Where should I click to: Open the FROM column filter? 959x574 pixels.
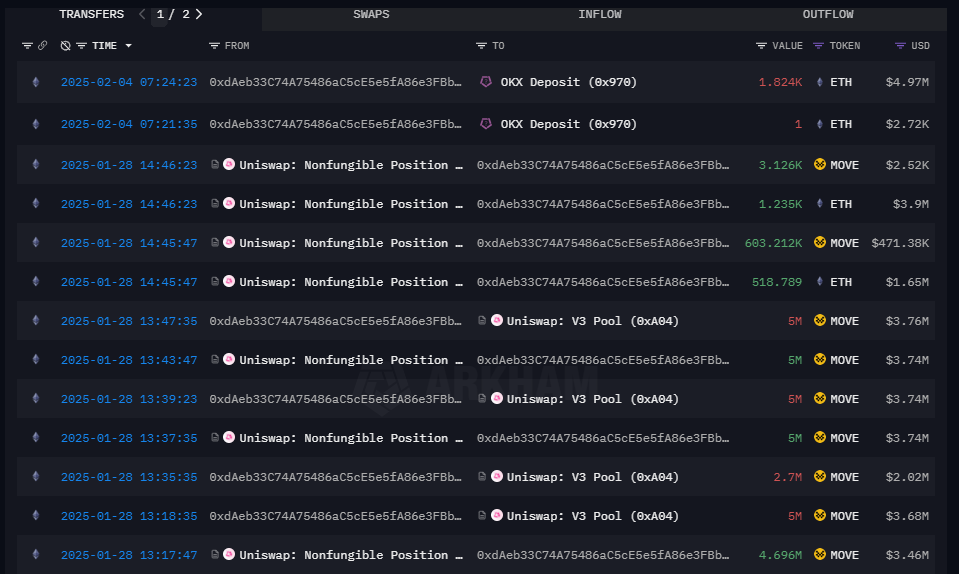[x=214, y=46]
